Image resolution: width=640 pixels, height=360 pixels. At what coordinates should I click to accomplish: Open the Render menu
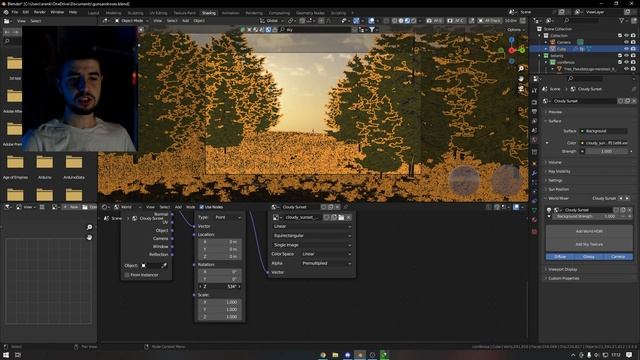point(40,12)
